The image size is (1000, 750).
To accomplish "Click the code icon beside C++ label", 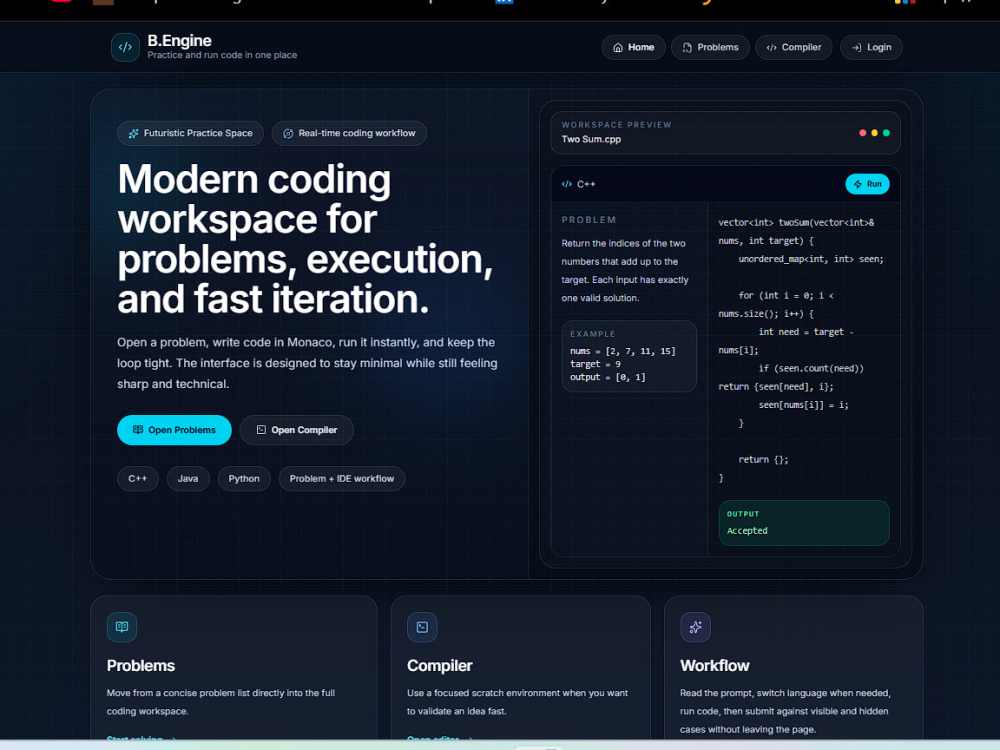I will 566,184.
